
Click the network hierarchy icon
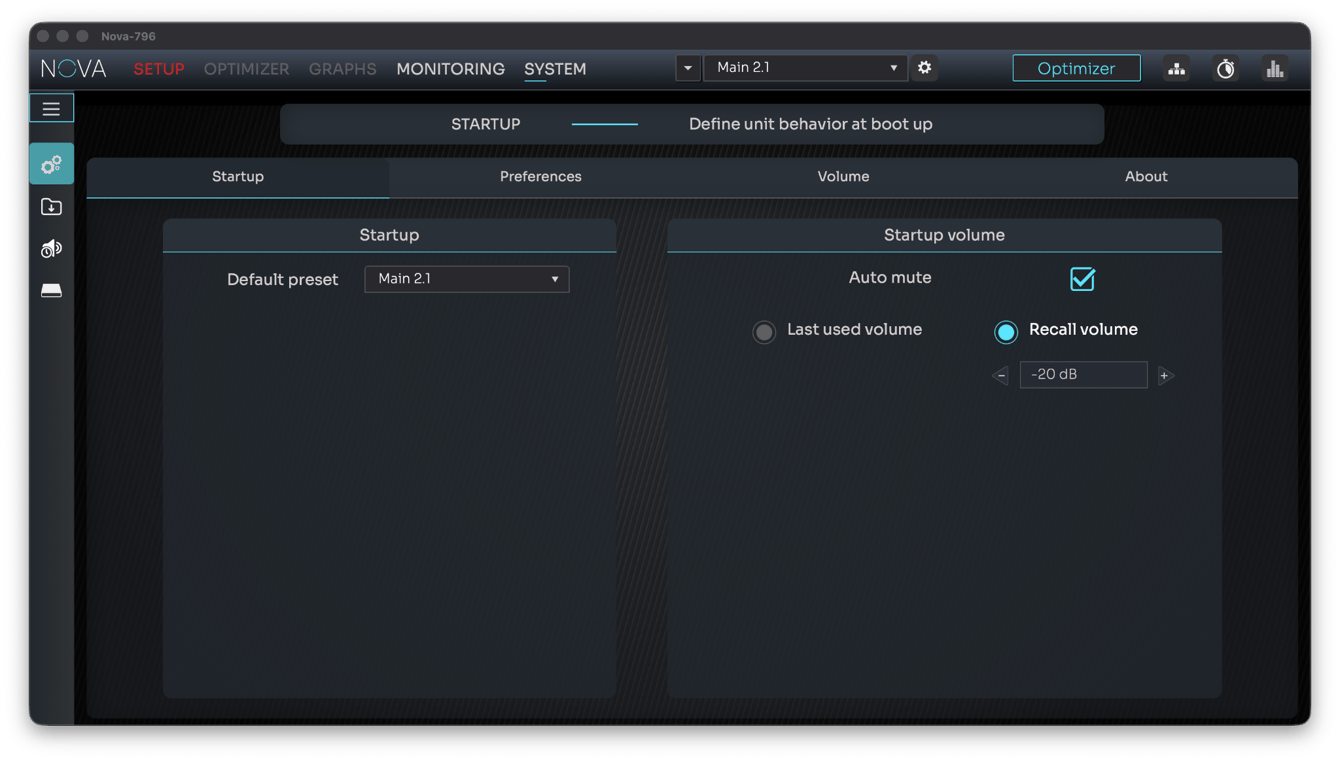(x=1176, y=68)
